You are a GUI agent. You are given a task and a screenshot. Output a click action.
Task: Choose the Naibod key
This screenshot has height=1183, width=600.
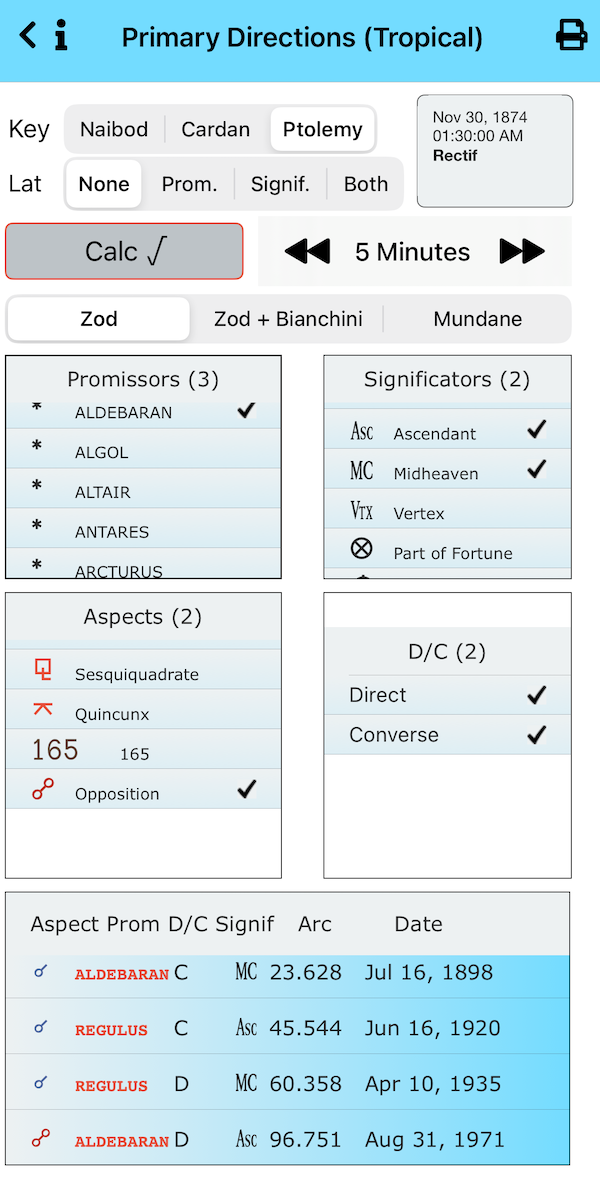coord(114,129)
